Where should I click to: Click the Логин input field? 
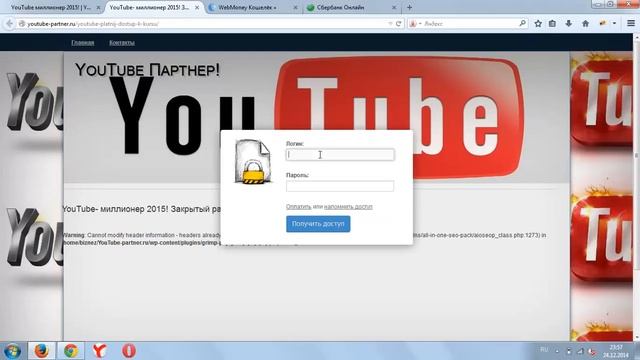340,155
